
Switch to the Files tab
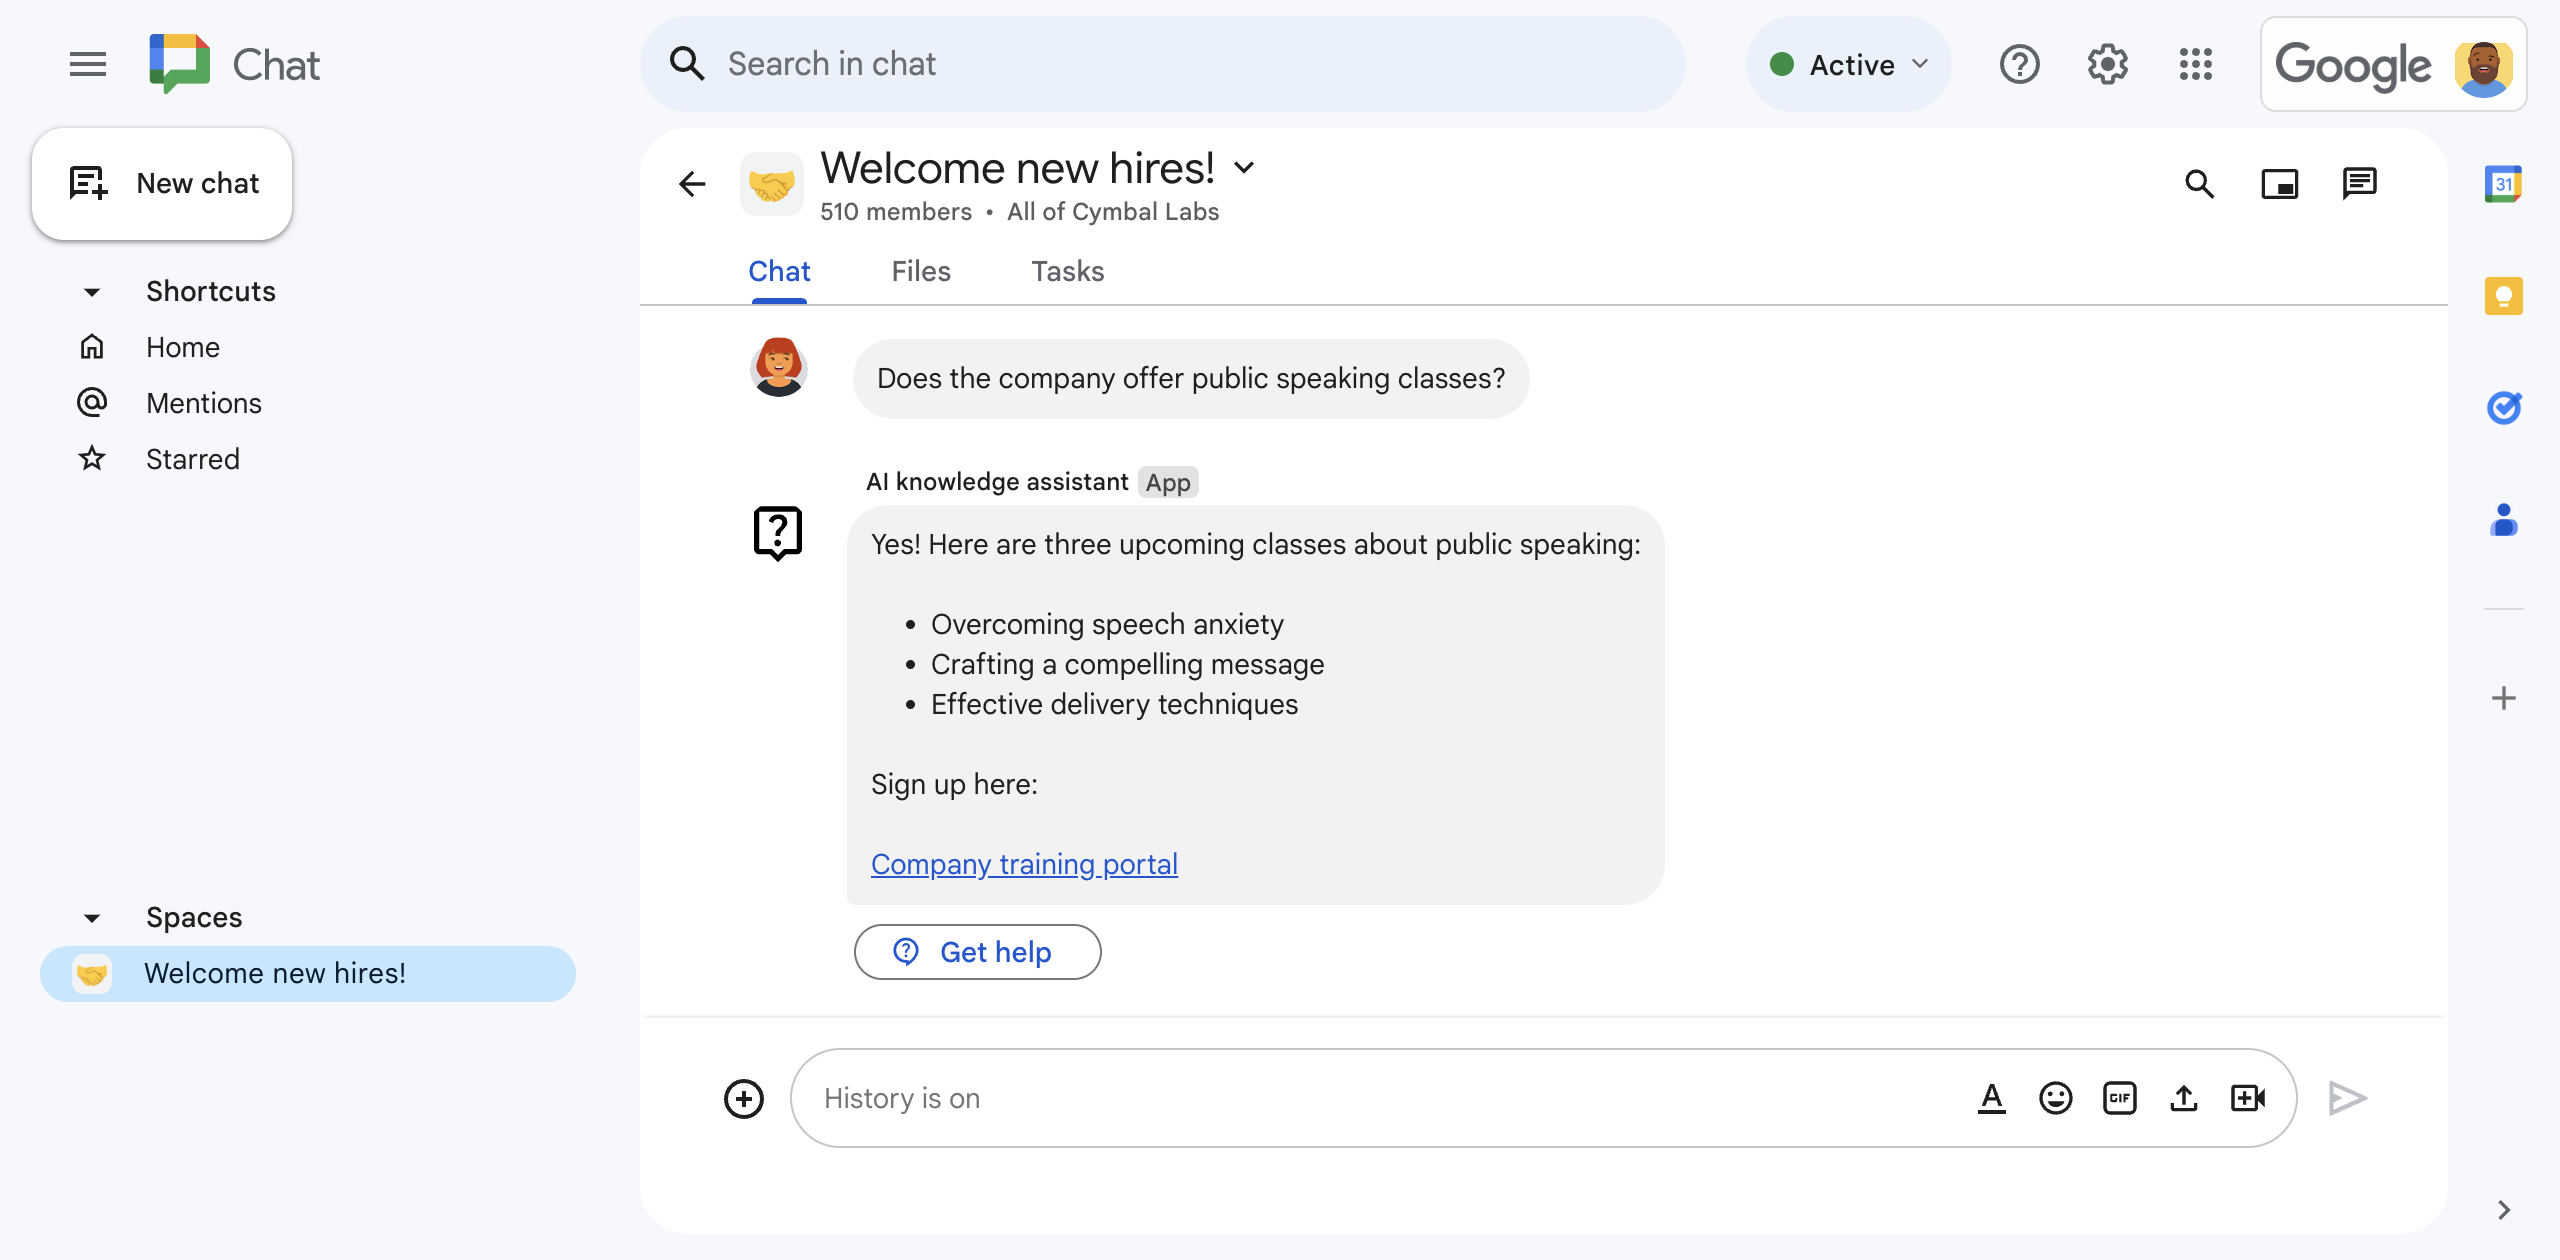click(921, 271)
